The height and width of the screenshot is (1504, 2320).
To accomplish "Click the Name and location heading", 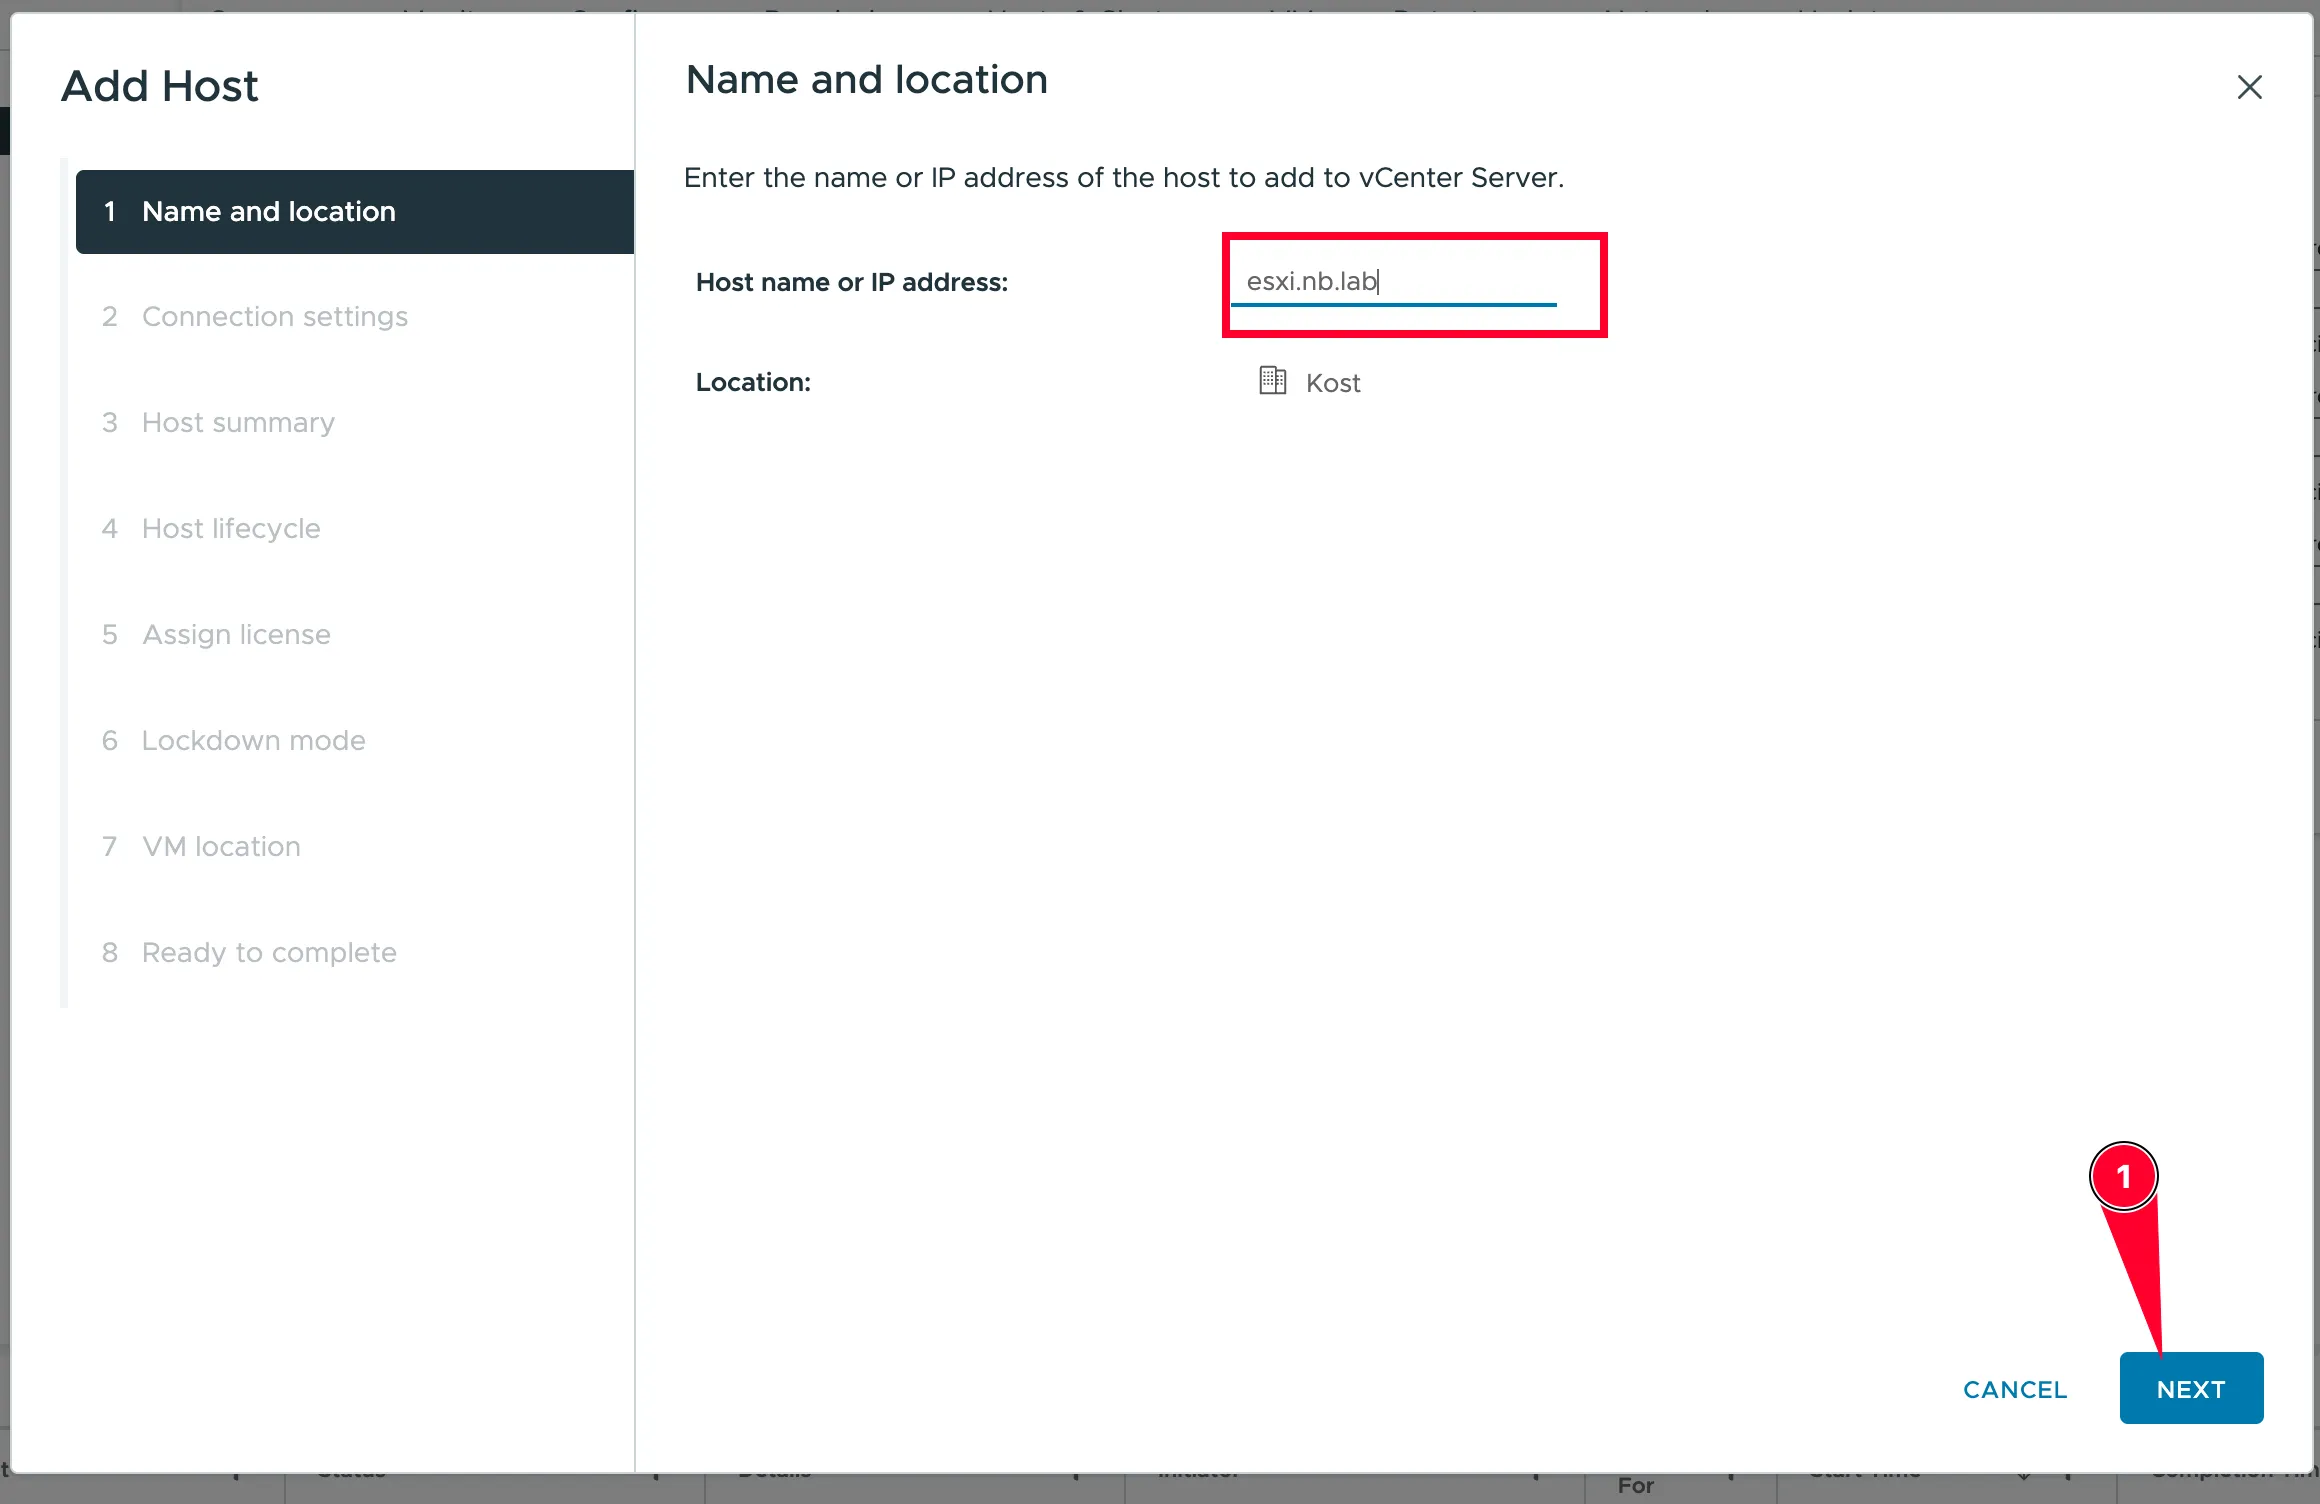I will point(867,80).
